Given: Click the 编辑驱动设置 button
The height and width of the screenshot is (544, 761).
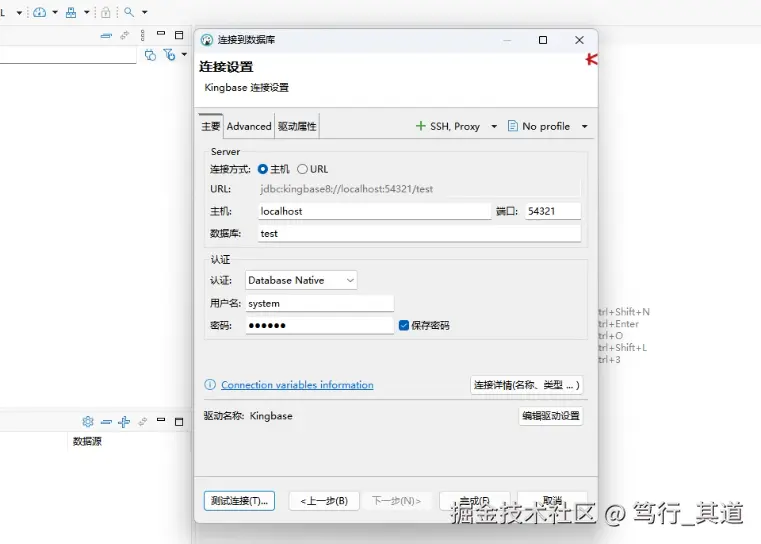Looking at the screenshot, I should (x=551, y=416).
